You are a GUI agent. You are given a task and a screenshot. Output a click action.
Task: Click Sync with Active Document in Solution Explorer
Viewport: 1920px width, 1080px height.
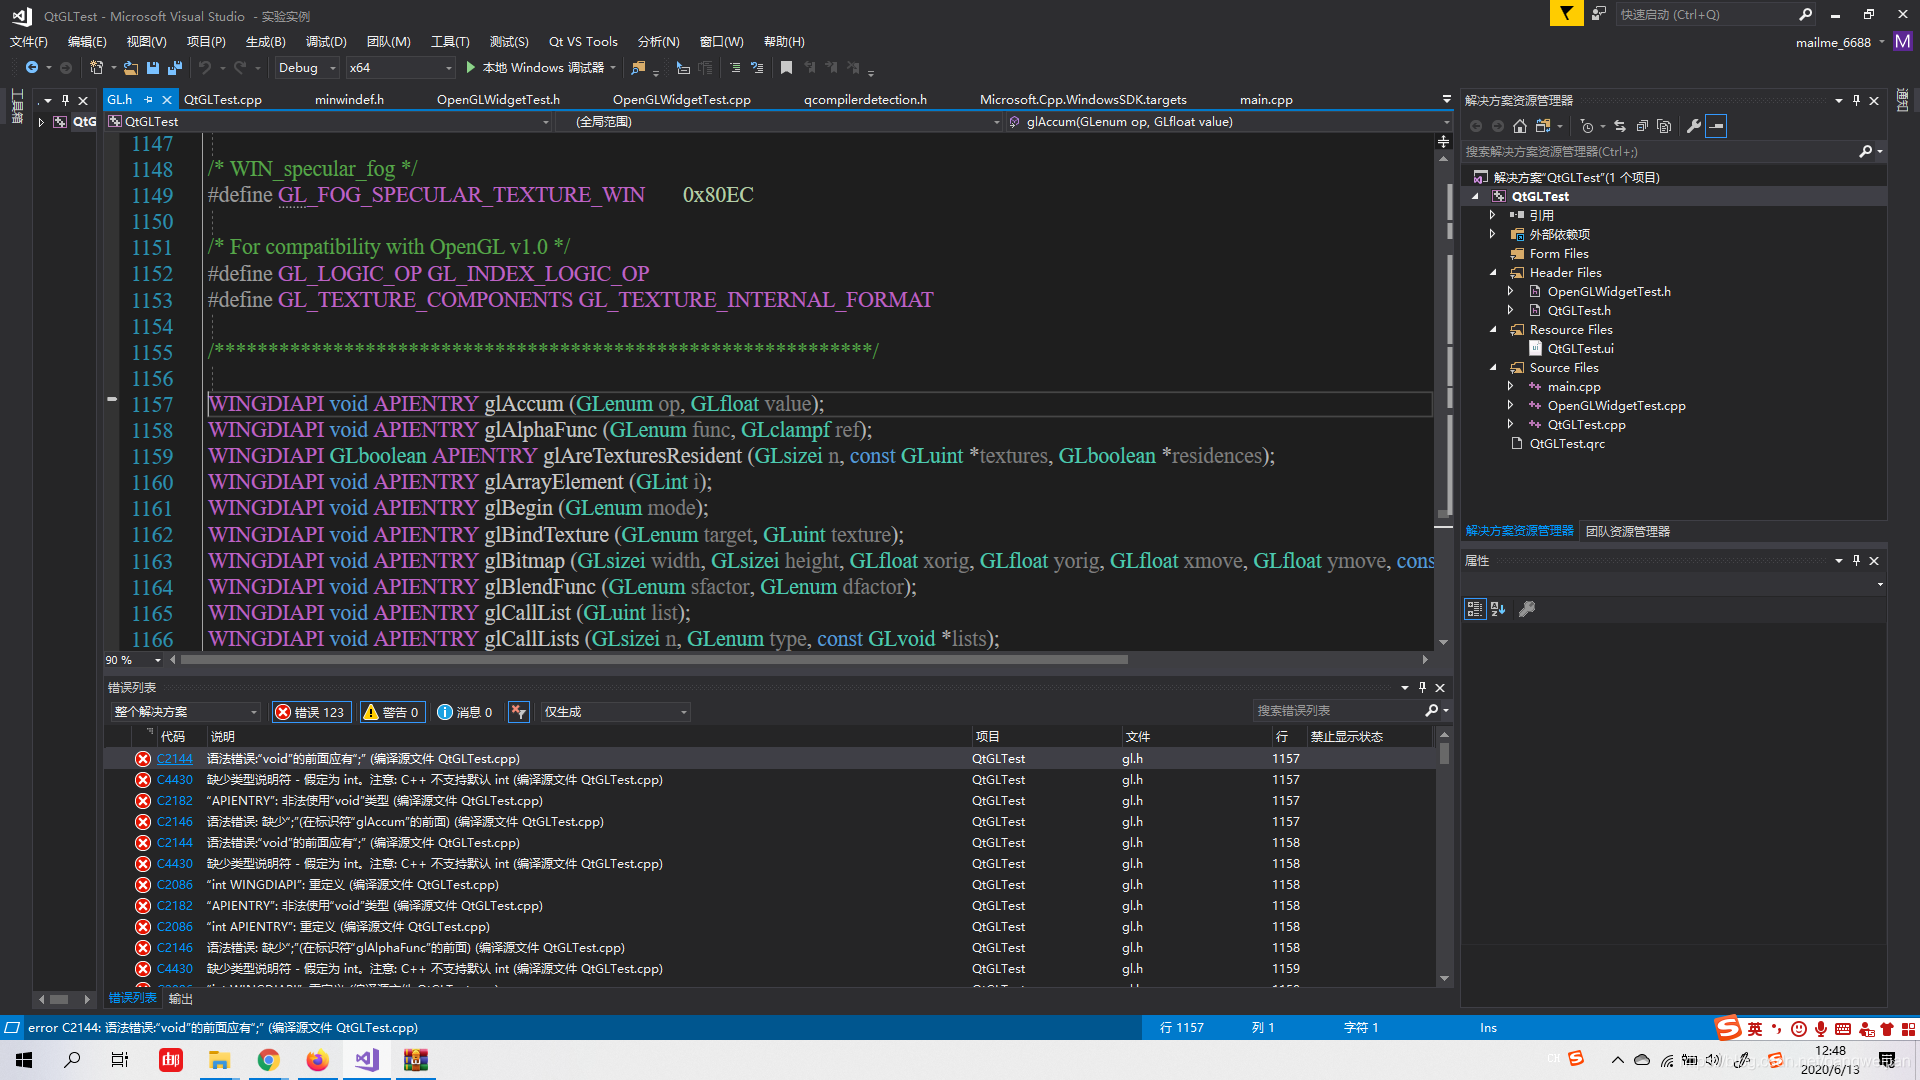[x=1620, y=126]
